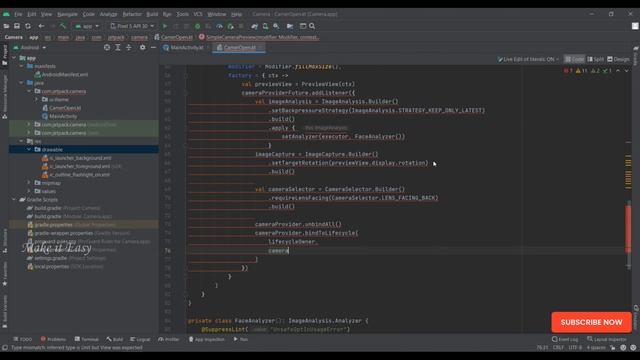
Task: Collapse all nodes in the Project panel
Action: click(129, 47)
